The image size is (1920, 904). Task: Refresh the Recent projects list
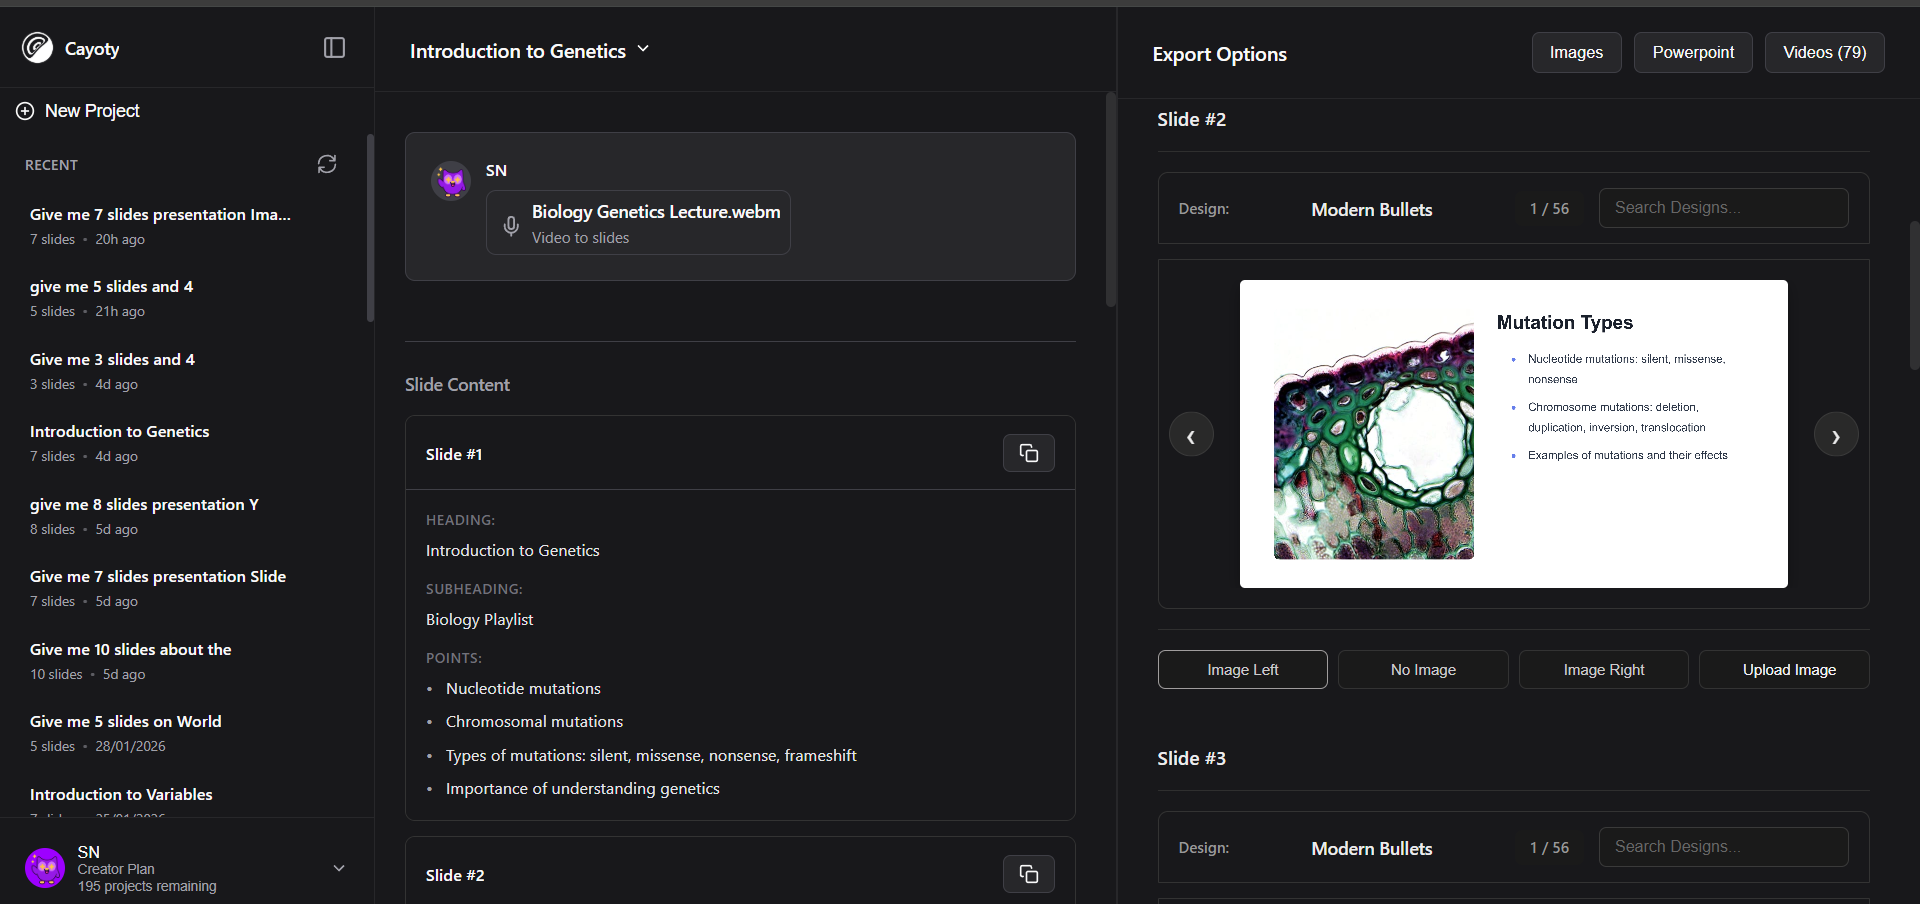pyautogui.click(x=327, y=164)
